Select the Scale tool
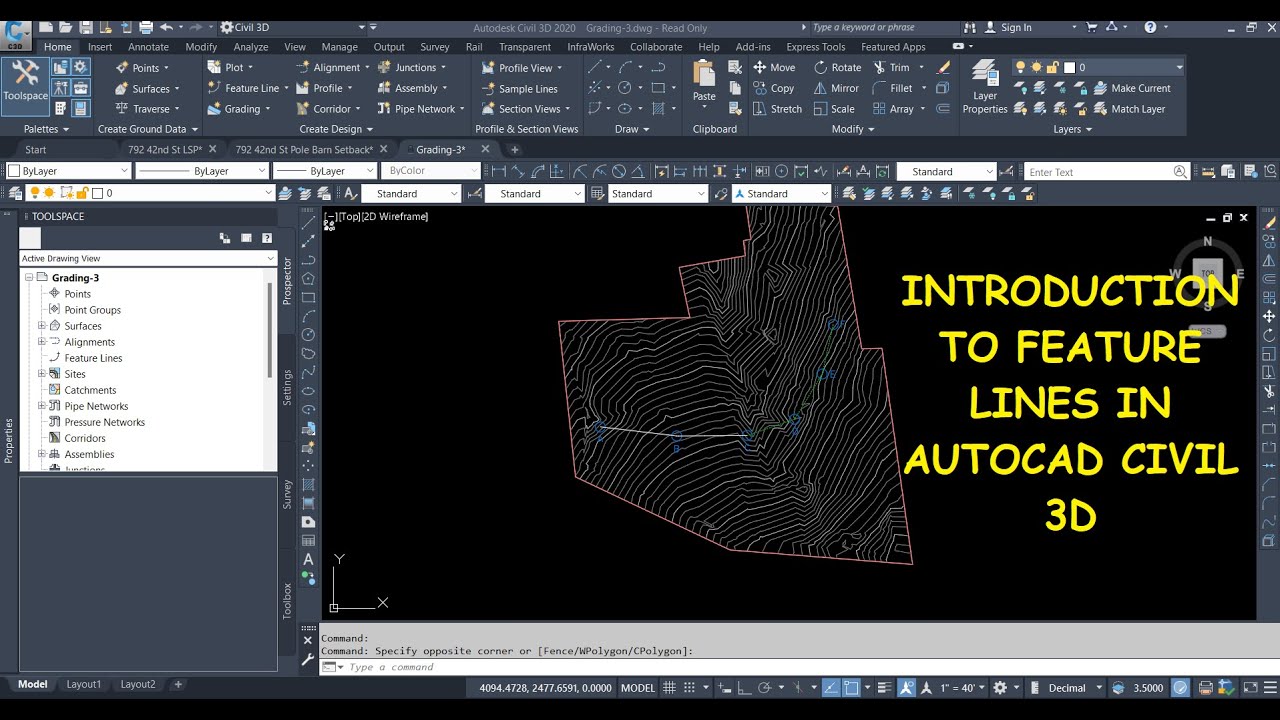Screen dimensions: 1280x720 pyautogui.click(x=834, y=109)
